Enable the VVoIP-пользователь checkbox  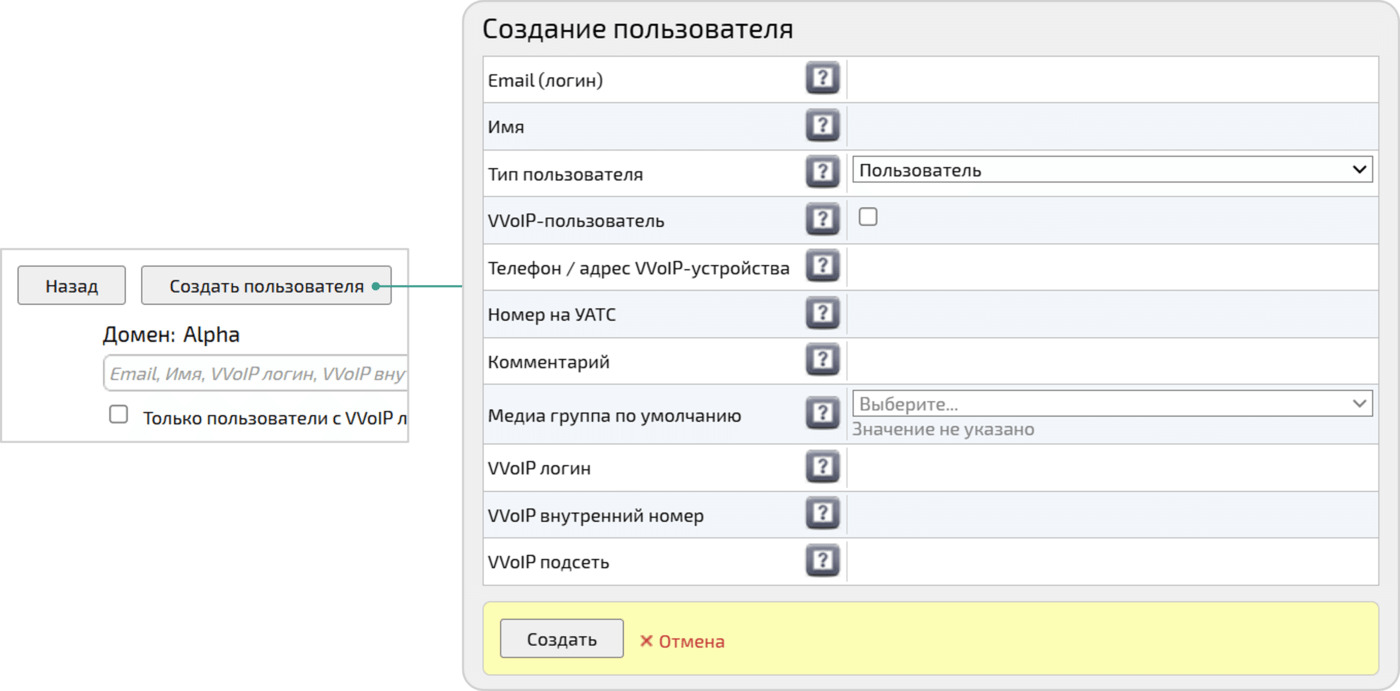867,215
